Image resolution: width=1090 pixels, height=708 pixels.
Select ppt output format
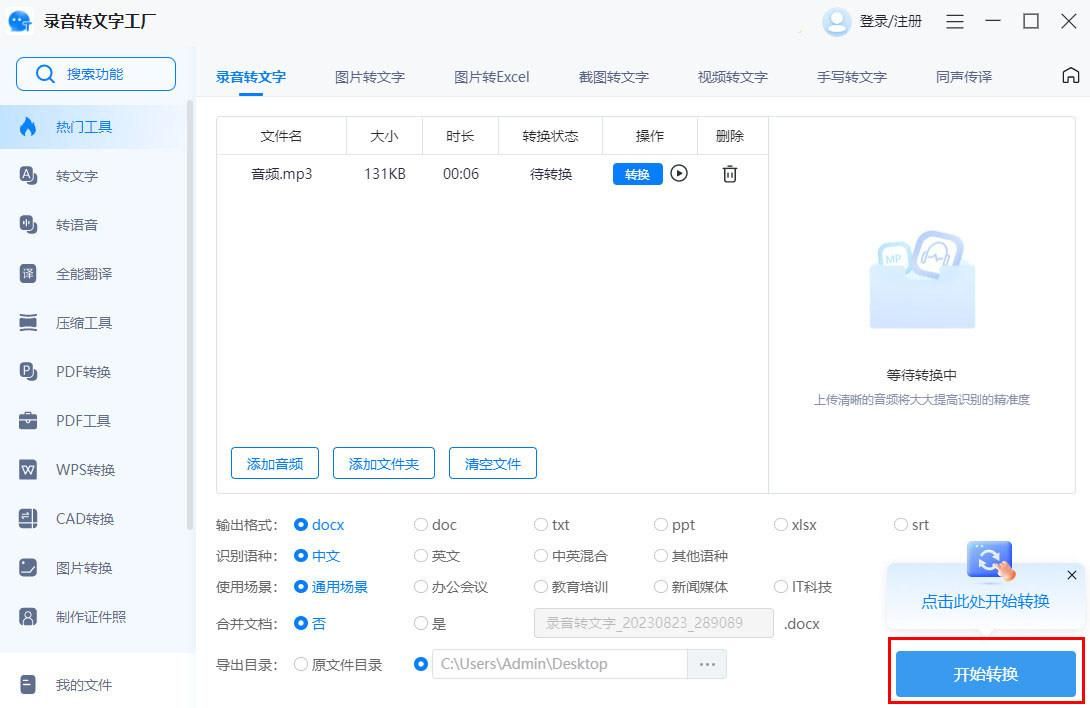pyautogui.click(x=660, y=524)
